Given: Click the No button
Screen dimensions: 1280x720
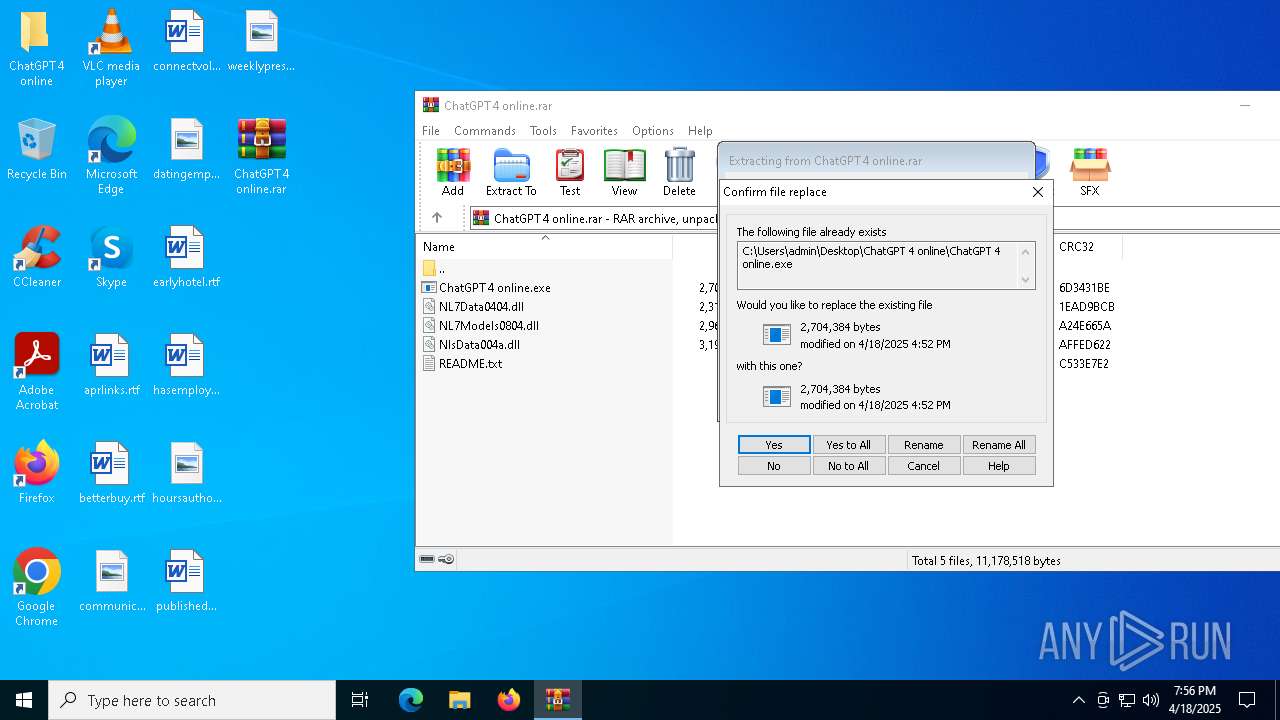Looking at the screenshot, I should (774, 466).
